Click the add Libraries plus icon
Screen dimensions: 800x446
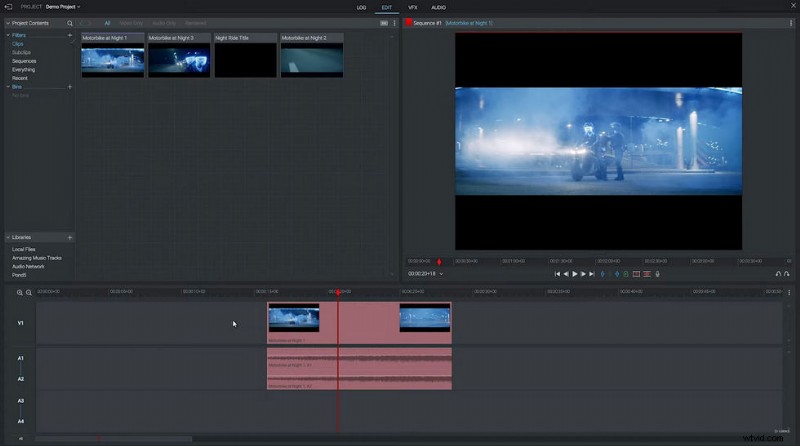click(70, 238)
